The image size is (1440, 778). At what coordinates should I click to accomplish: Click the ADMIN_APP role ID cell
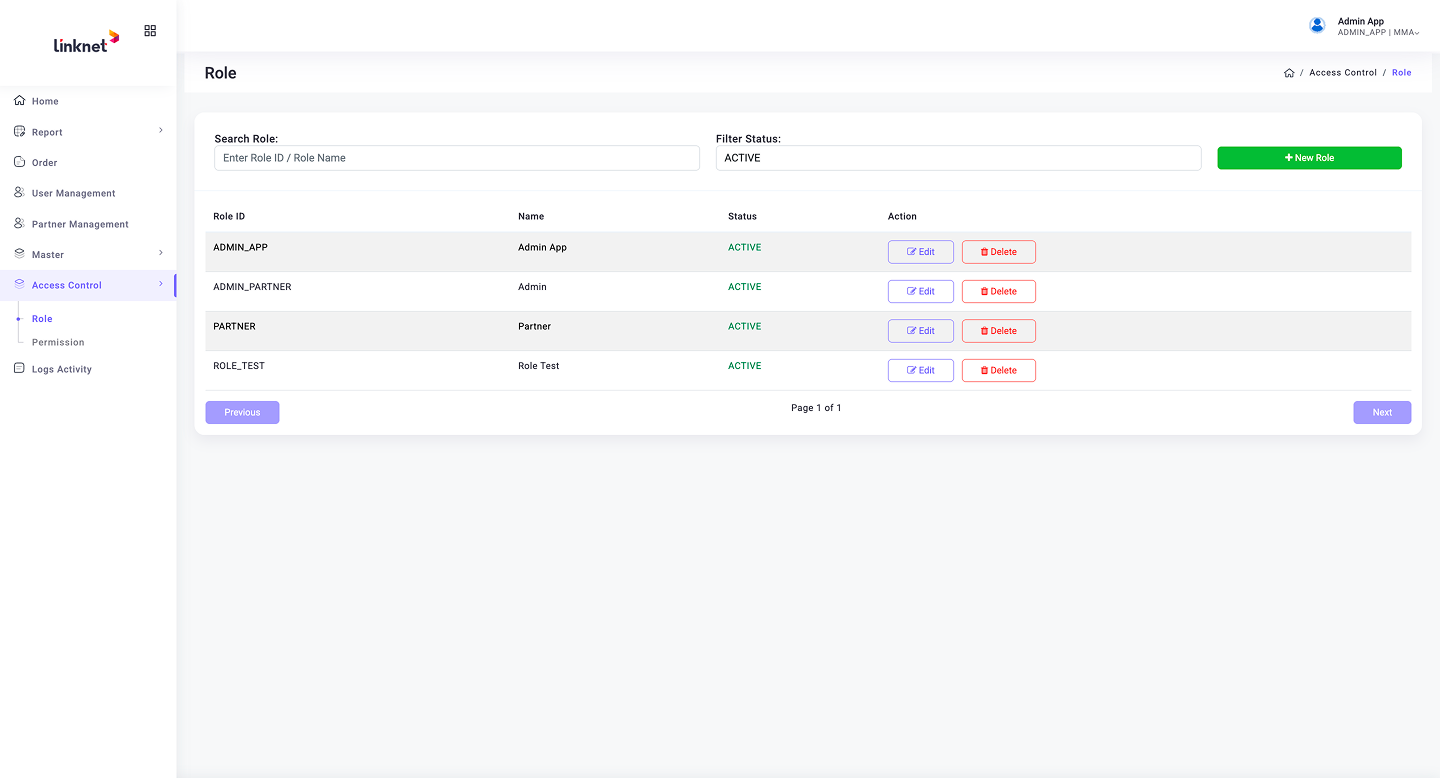tap(240, 247)
